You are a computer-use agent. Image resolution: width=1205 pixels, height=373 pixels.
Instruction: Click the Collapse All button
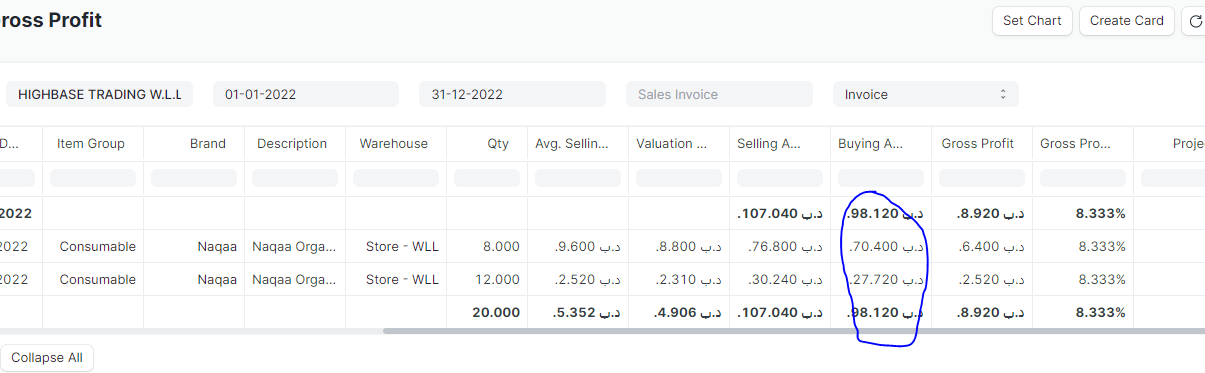47,358
